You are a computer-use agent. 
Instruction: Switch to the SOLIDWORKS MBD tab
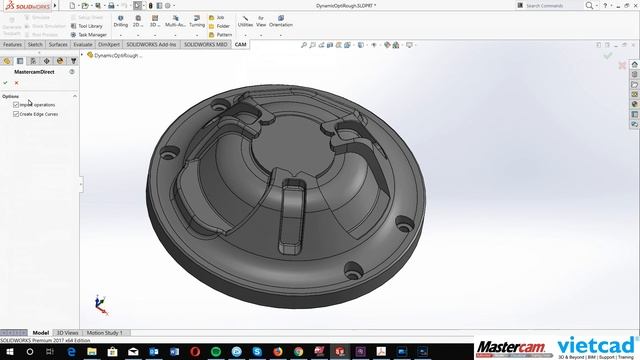[x=206, y=44]
